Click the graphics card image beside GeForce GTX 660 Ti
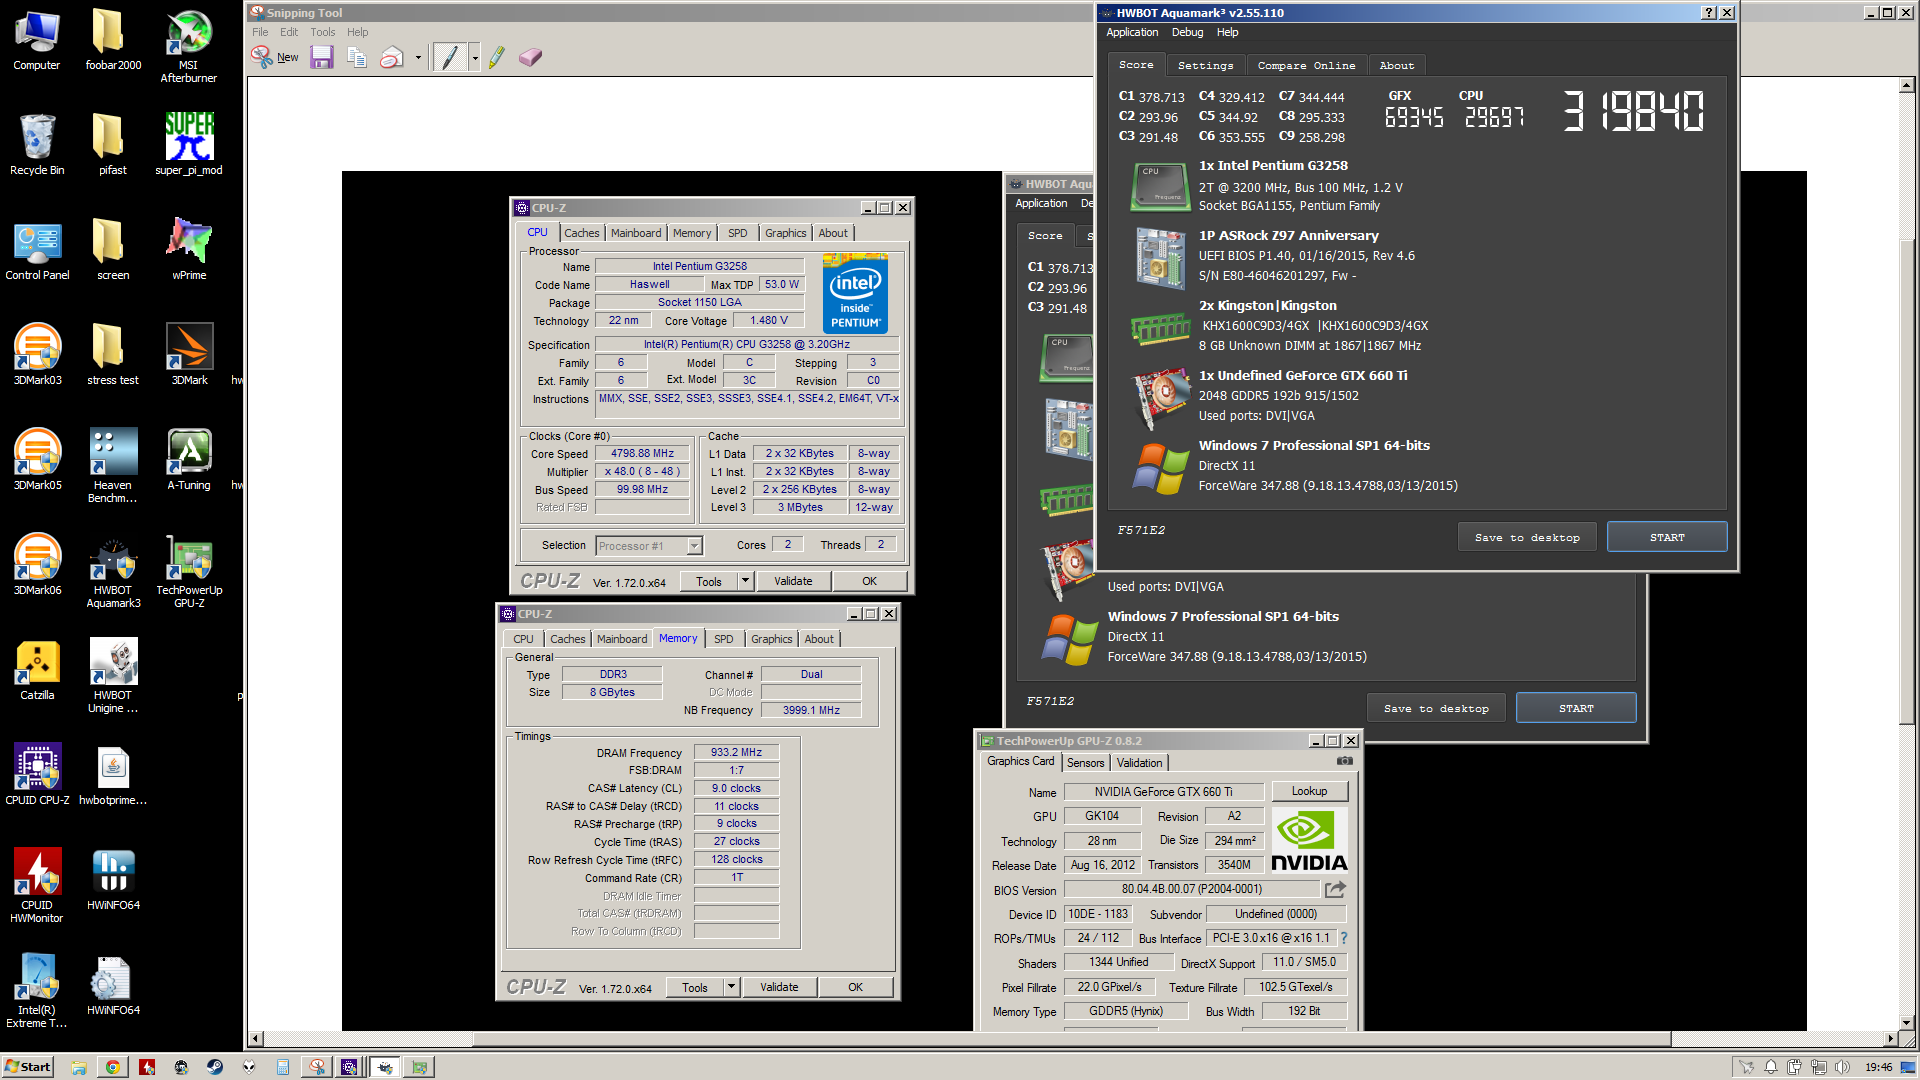Screen dimensions: 1920x1080 tap(1160, 398)
